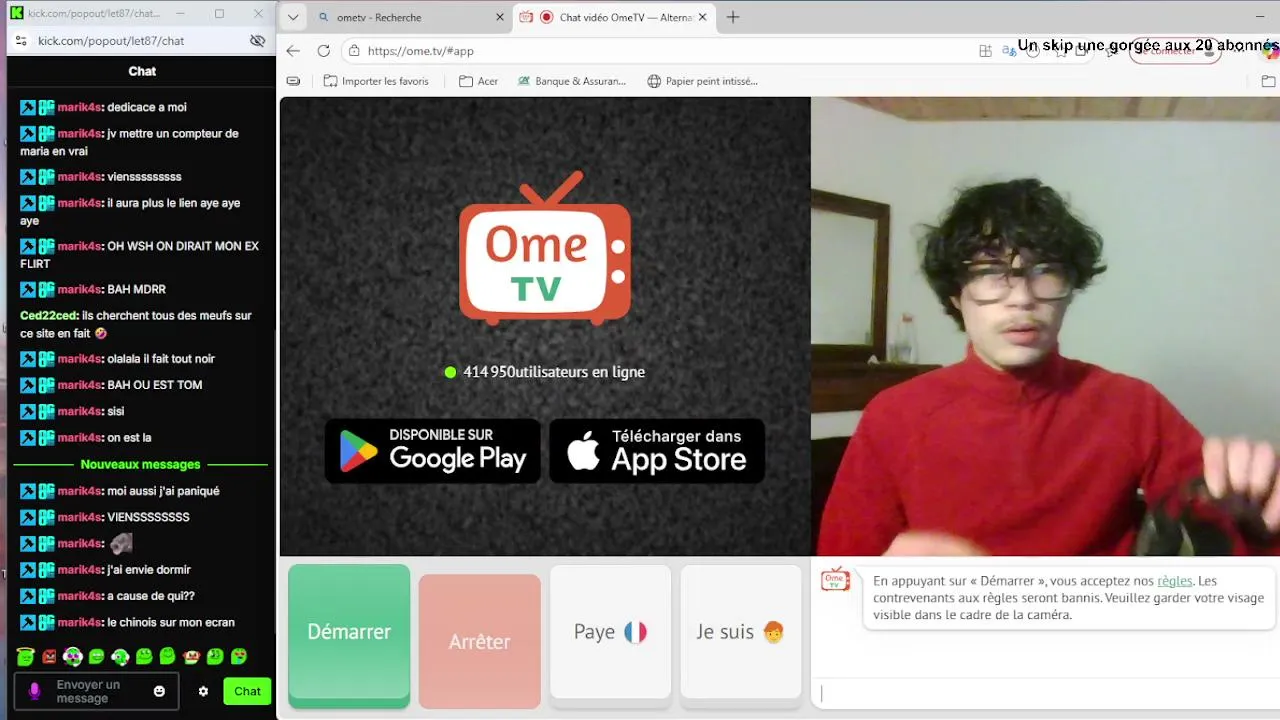Click the OmeTV logo in the video panel
Screen dimensions: 1280x720
(x=545, y=248)
